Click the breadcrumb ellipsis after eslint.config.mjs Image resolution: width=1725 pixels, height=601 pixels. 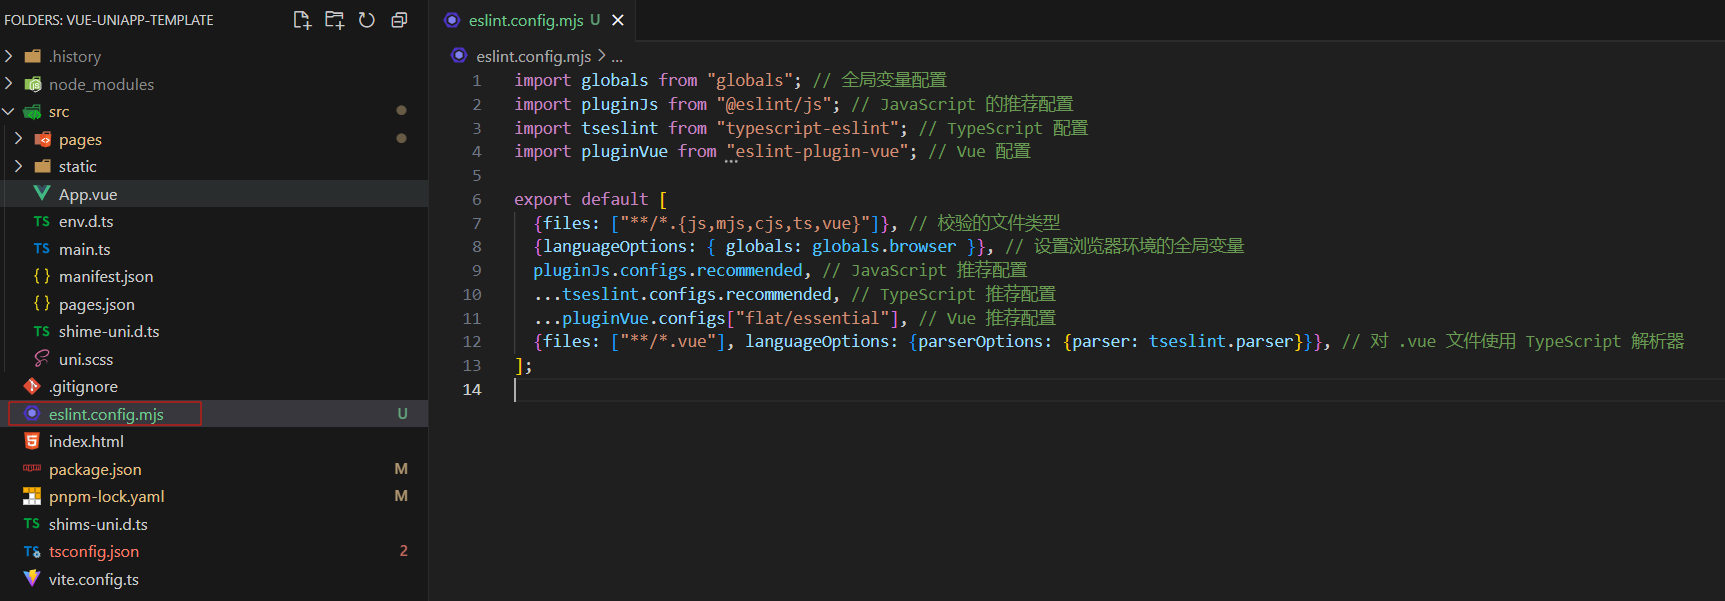[x=617, y=56]
